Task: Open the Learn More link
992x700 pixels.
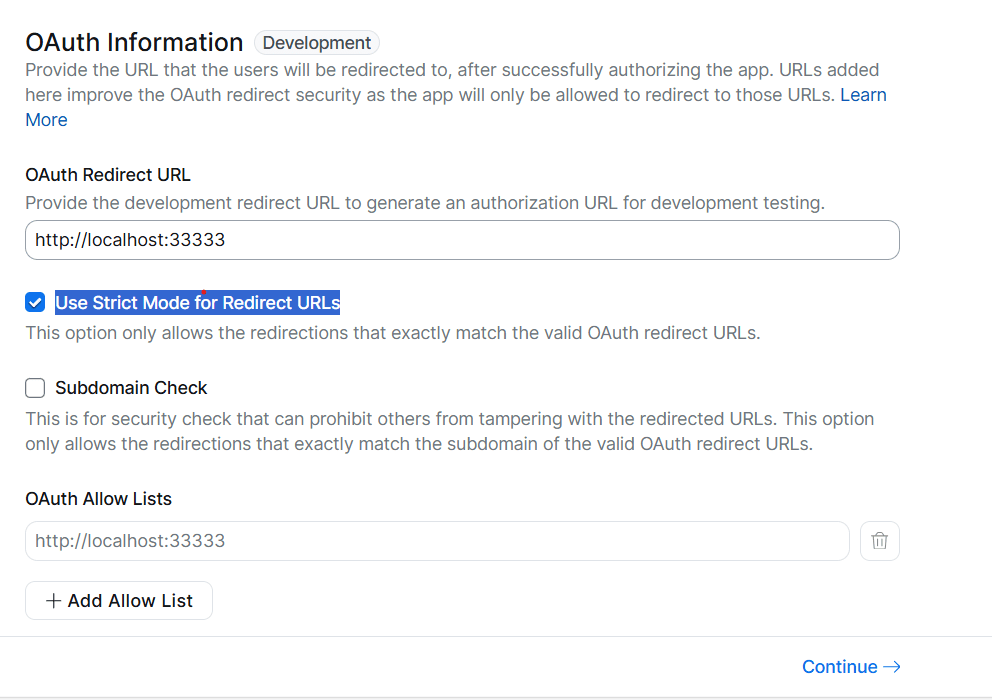Action: point(864,94)
